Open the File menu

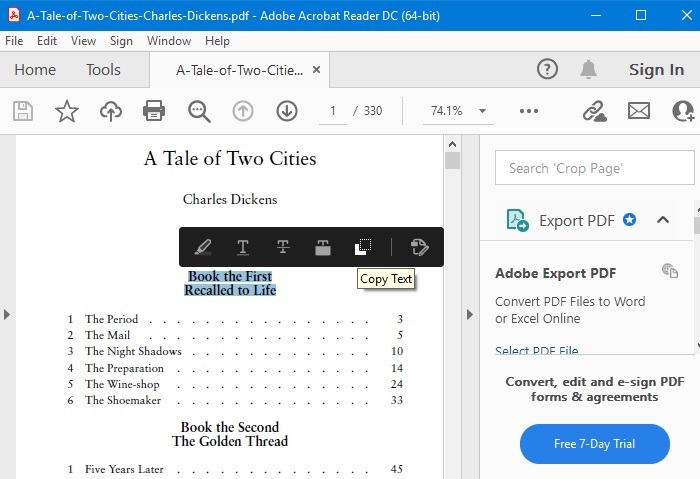click(x=14, y=41)
